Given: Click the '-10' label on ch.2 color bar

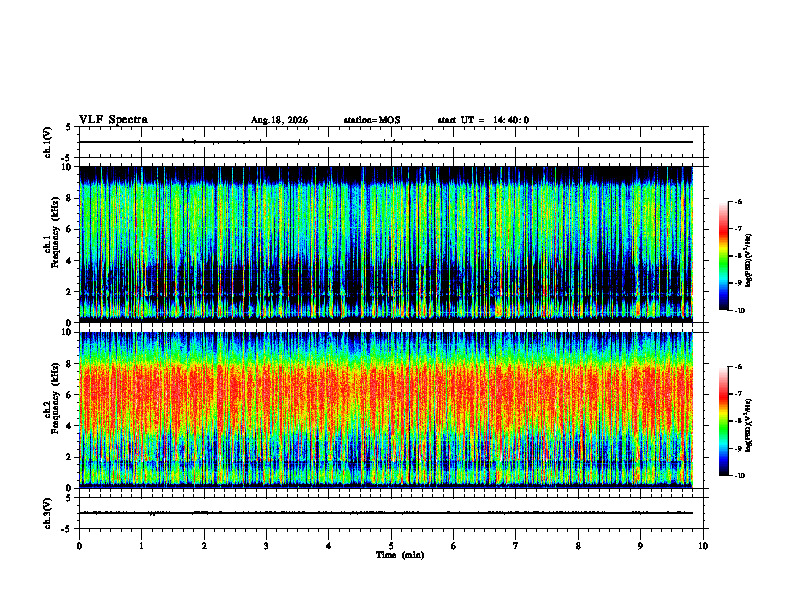Looking at the screenshot, I should (740, 476).
